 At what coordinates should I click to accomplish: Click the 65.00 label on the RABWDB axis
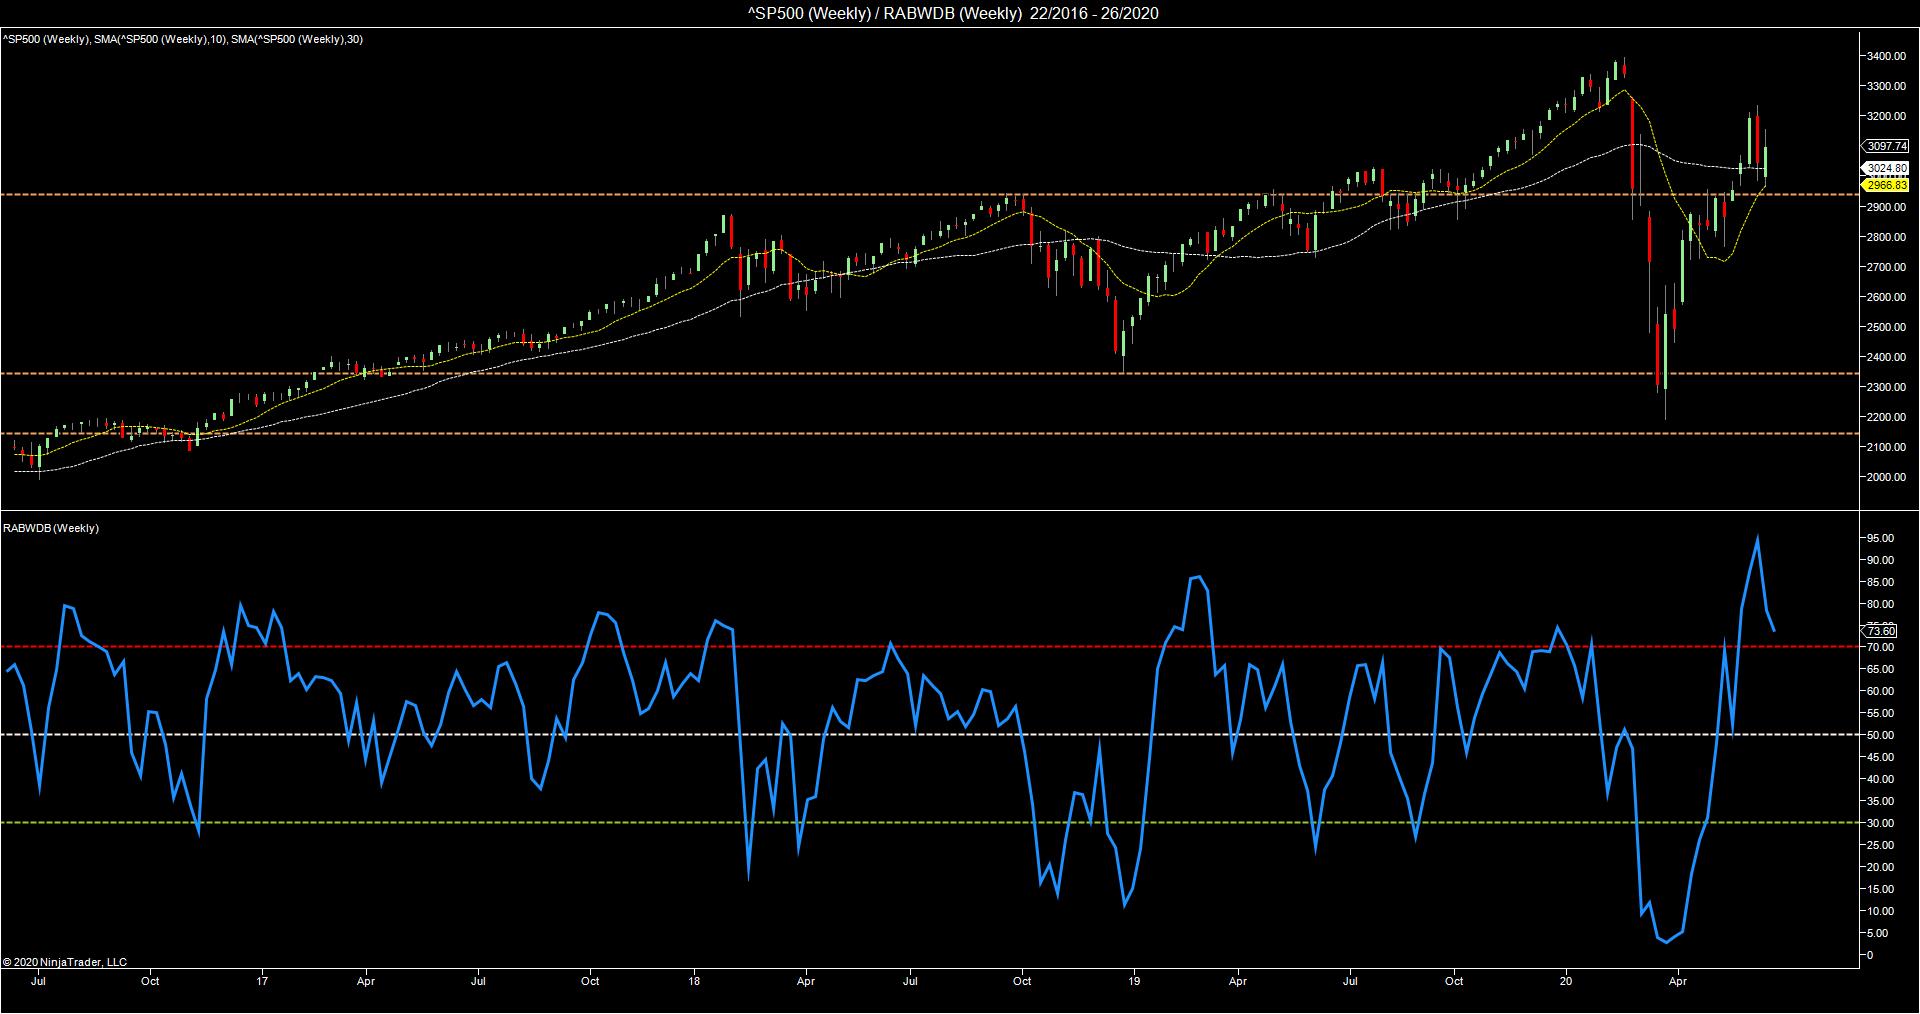coord(1881,669)
